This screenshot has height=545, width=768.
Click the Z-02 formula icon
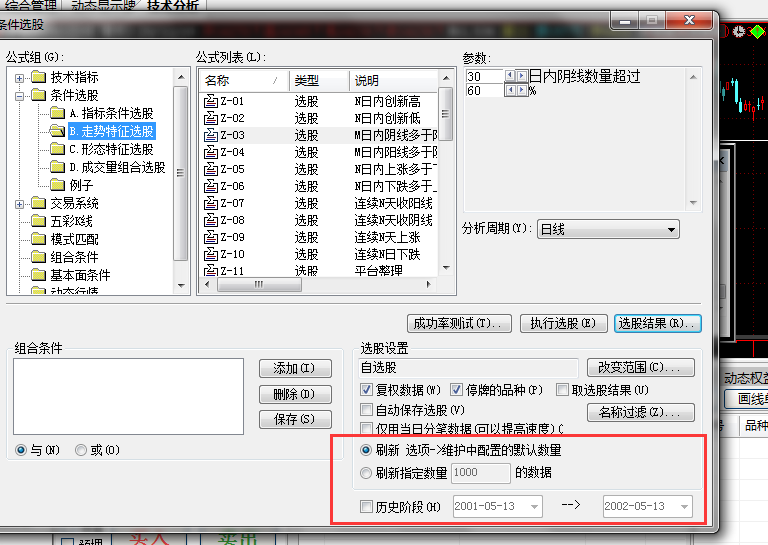tap(211, 118)
